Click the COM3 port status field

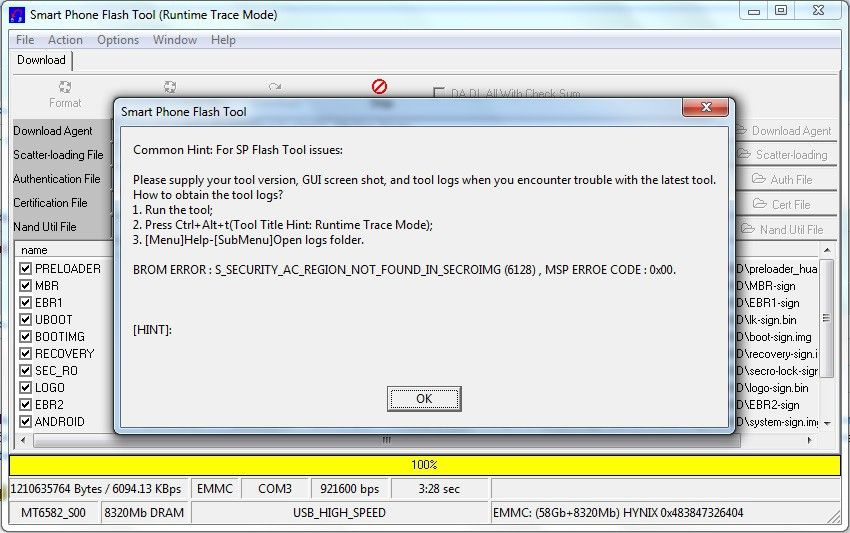click(274, 489)
